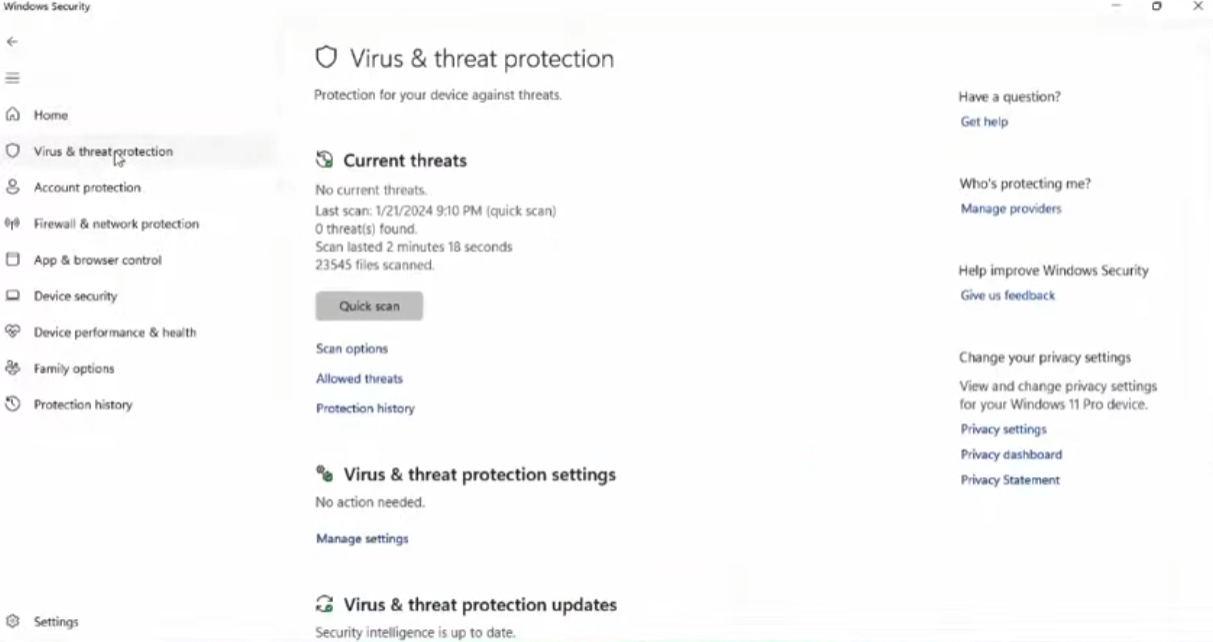View Allowed threats

[x=359, y=379]
